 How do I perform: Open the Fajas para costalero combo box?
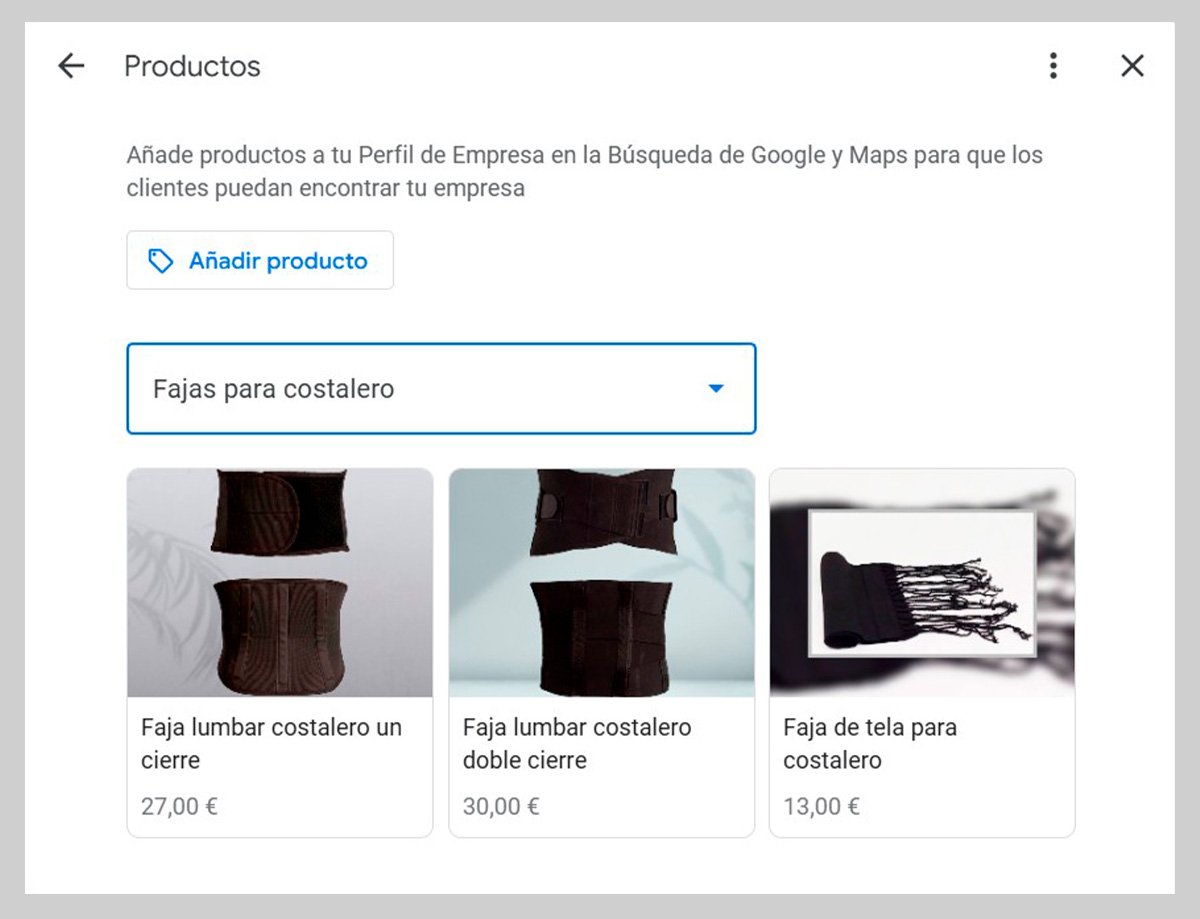click(441, 389)
